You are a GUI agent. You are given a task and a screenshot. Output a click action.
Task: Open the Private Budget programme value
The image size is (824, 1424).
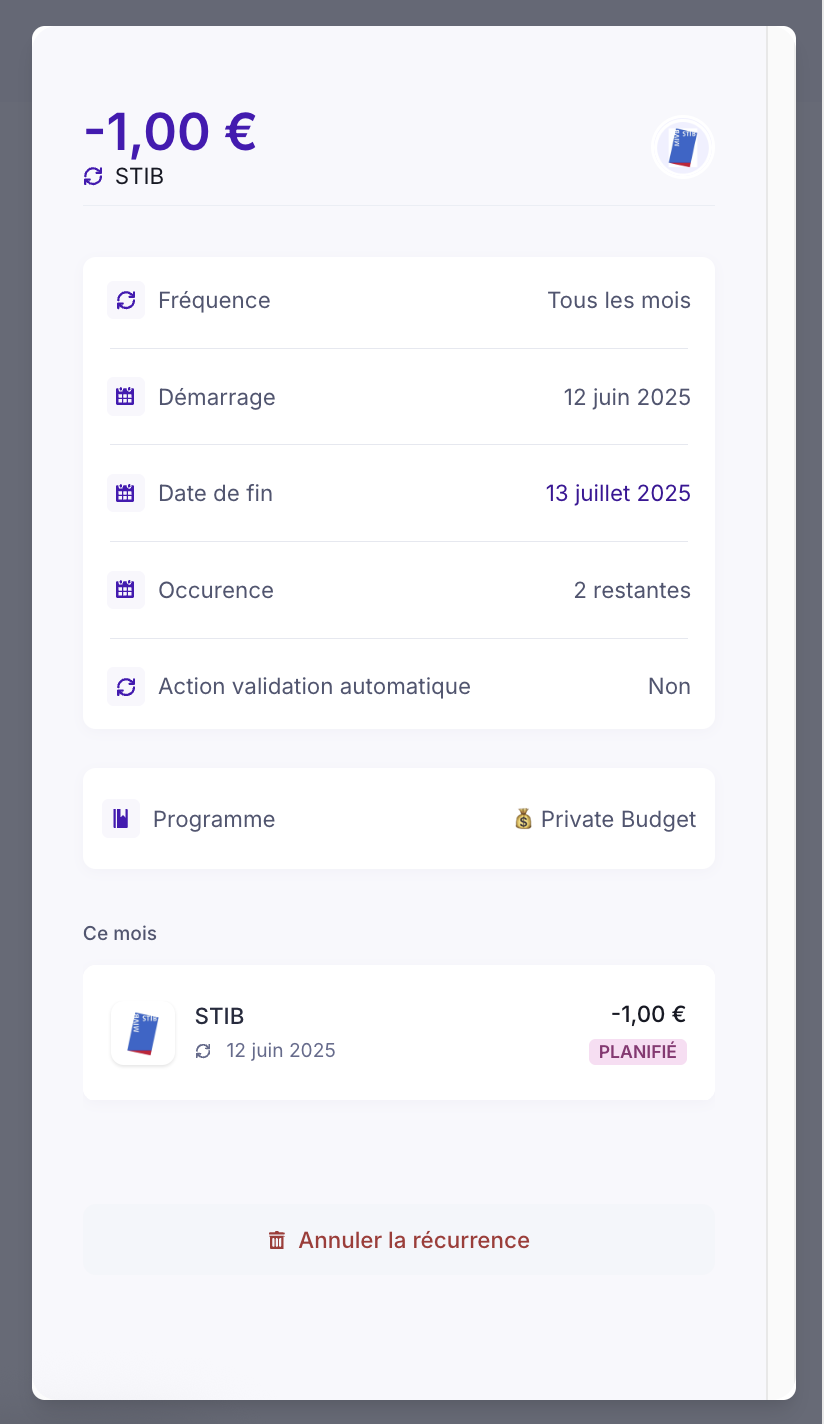click(605, 819)
